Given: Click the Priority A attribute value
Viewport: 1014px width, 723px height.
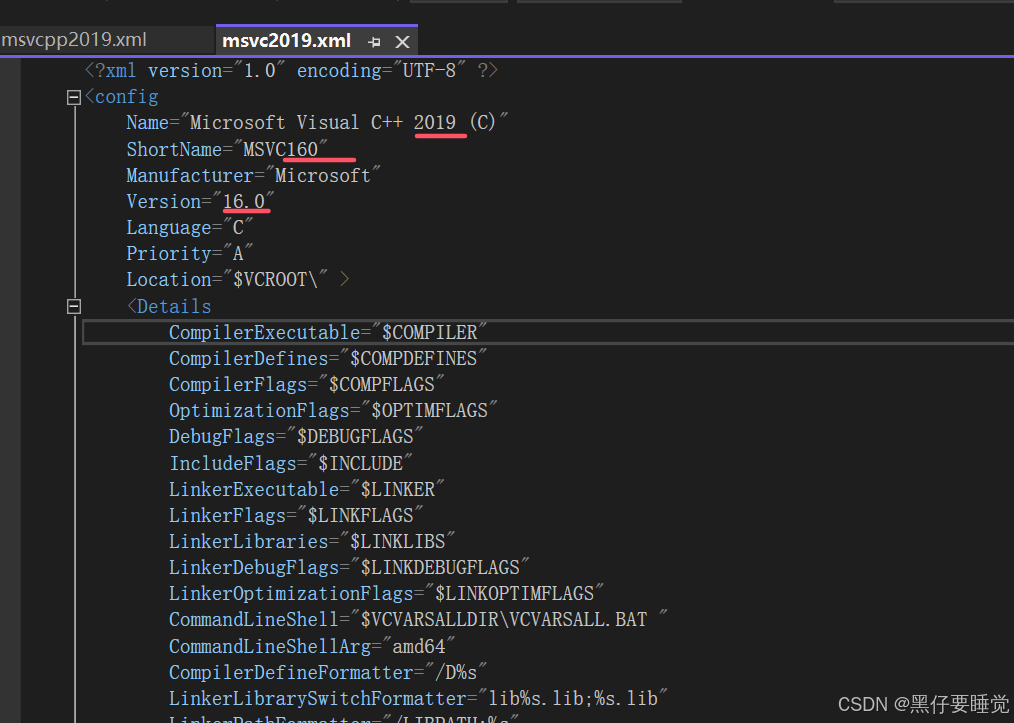Looking at the screenshot, I should 238,253.
